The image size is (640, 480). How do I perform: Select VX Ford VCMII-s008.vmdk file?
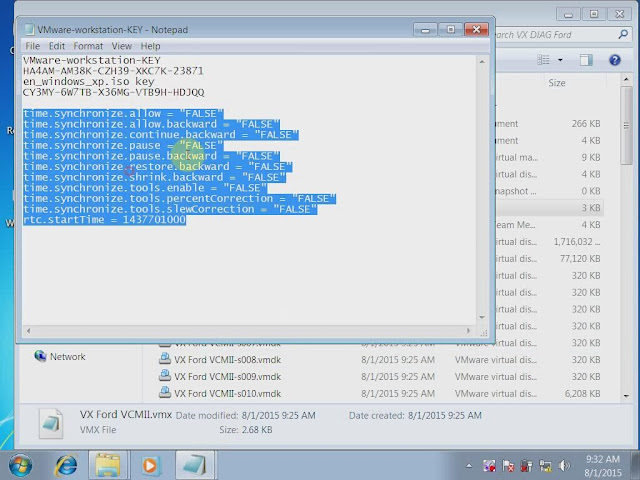coord(227,360)
